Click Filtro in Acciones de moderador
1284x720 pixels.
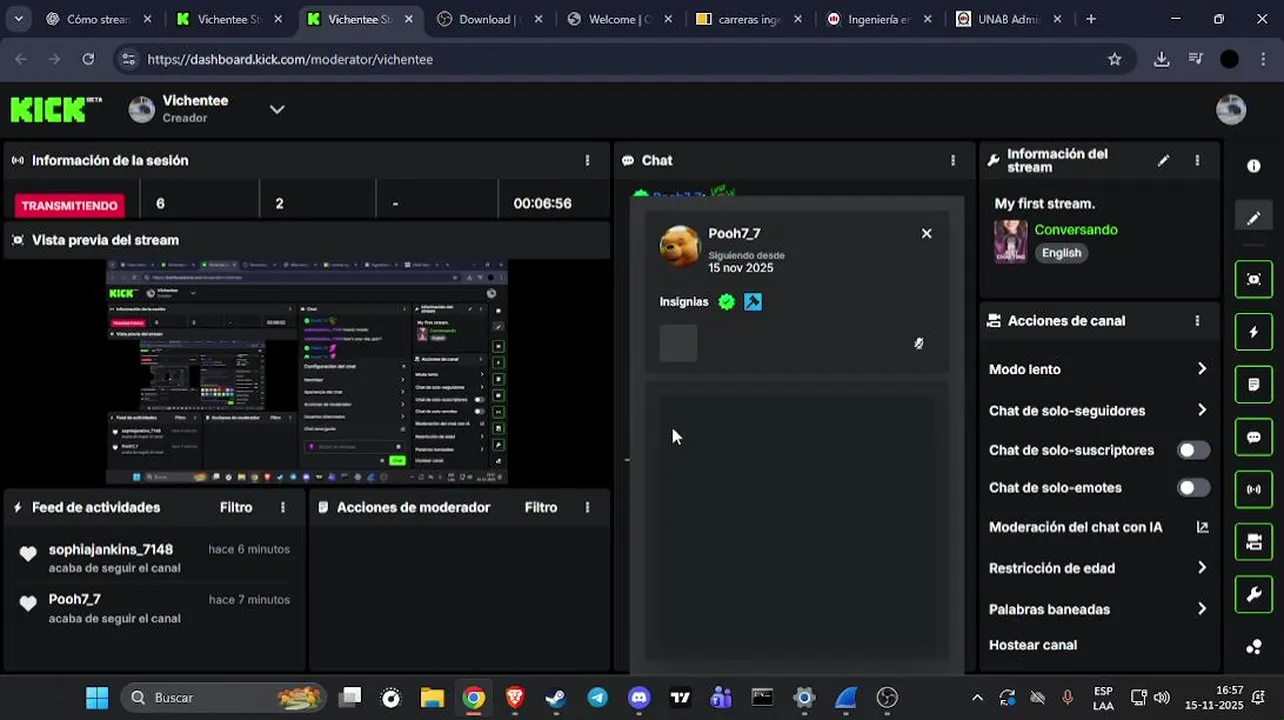click(x=541, y=507)
